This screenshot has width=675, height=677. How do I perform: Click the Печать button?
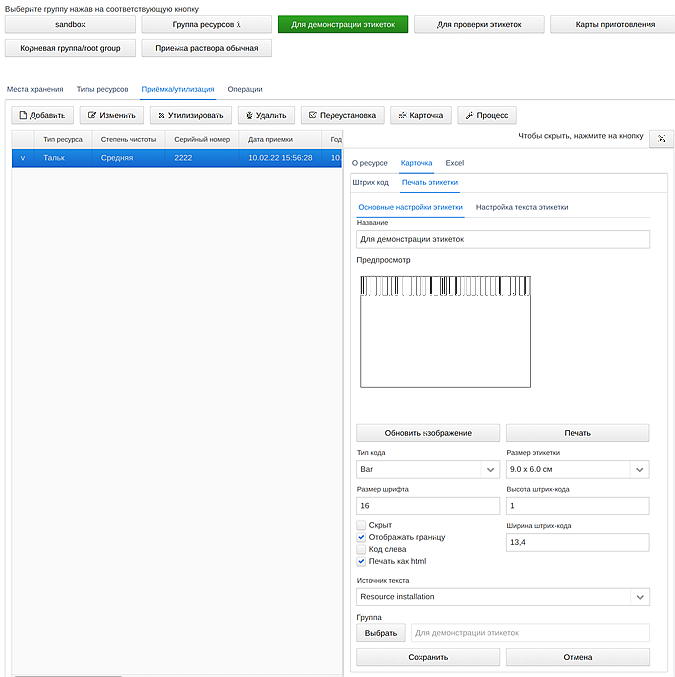pyautogui.click(x=577, y=433)
